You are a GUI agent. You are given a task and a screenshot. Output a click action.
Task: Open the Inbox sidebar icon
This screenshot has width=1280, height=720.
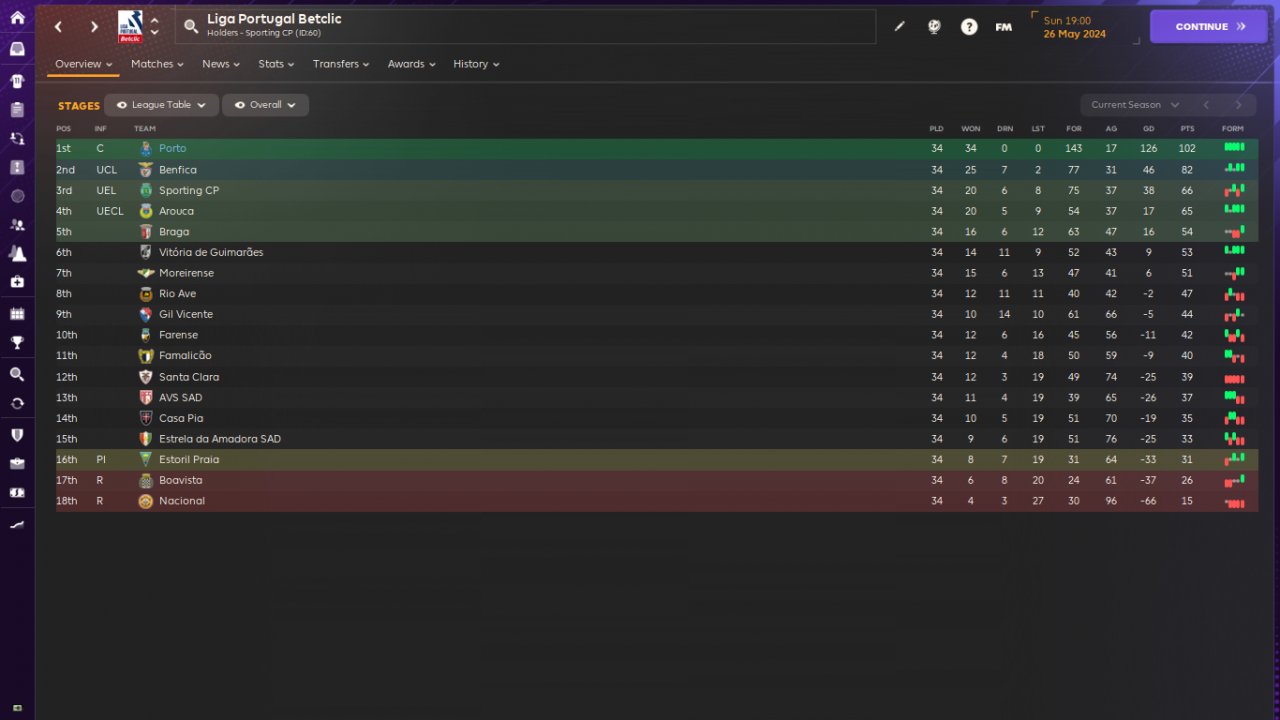[x=17, y=48]
